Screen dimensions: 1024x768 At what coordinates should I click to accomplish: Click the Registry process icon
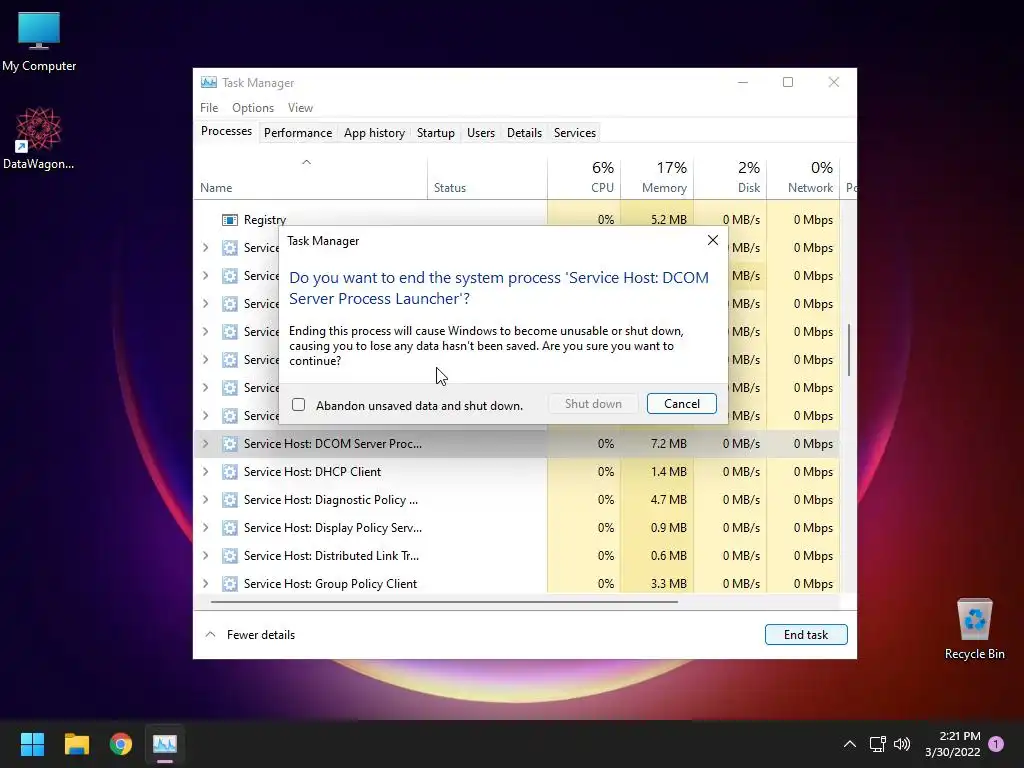(229, 220)
